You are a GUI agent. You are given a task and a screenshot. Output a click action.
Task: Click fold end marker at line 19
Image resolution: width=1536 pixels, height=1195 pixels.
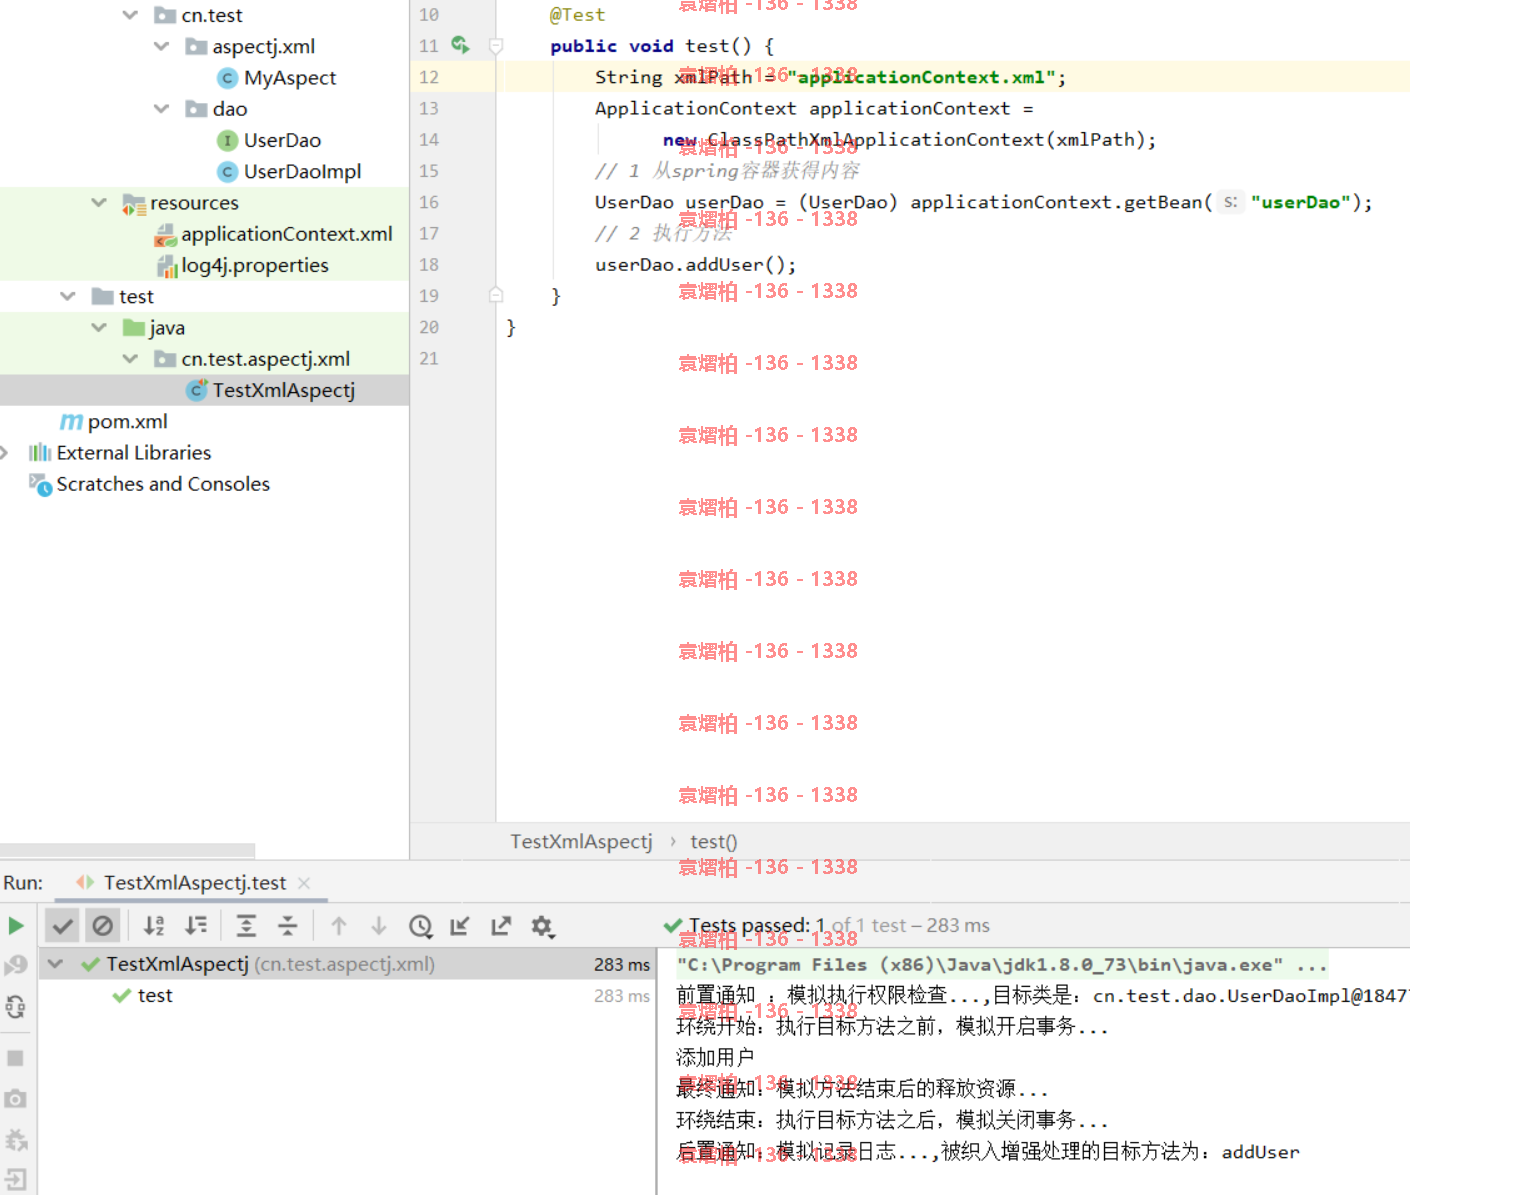[x=495, y=295]
